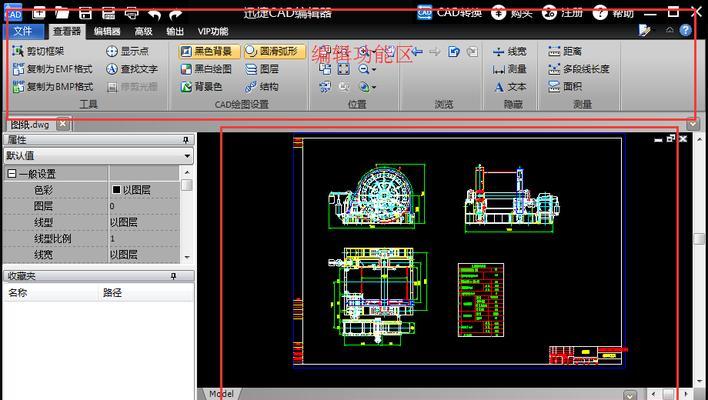Collapse the ribbon with the up chevron
The width and height of the screenshot is (708, 400).
(x=670, y=30)
